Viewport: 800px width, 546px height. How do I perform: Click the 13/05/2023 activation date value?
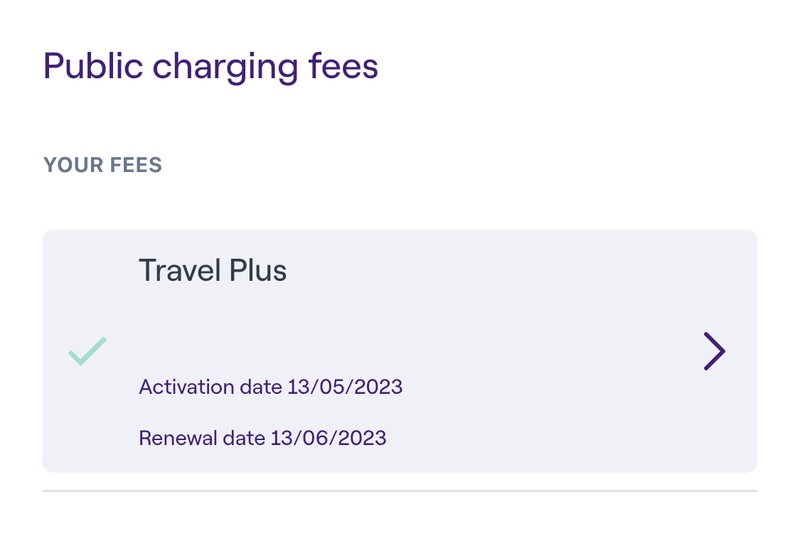coord(345,387)
